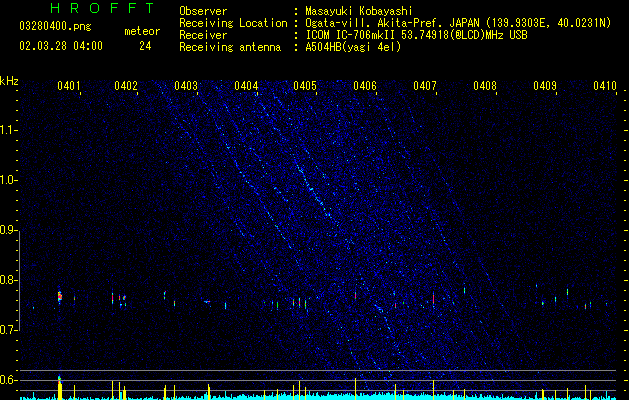Click the 0.9 kHz axis label
The height and width of the screenshot is (400, 629).
click(8, 230)
